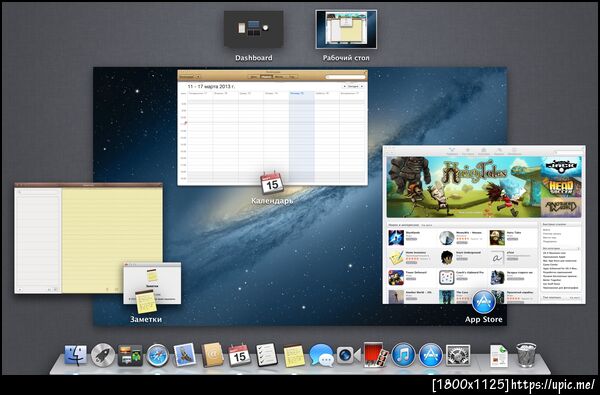
Task: Click Заметки window label
Action: [x=146, y=319]
